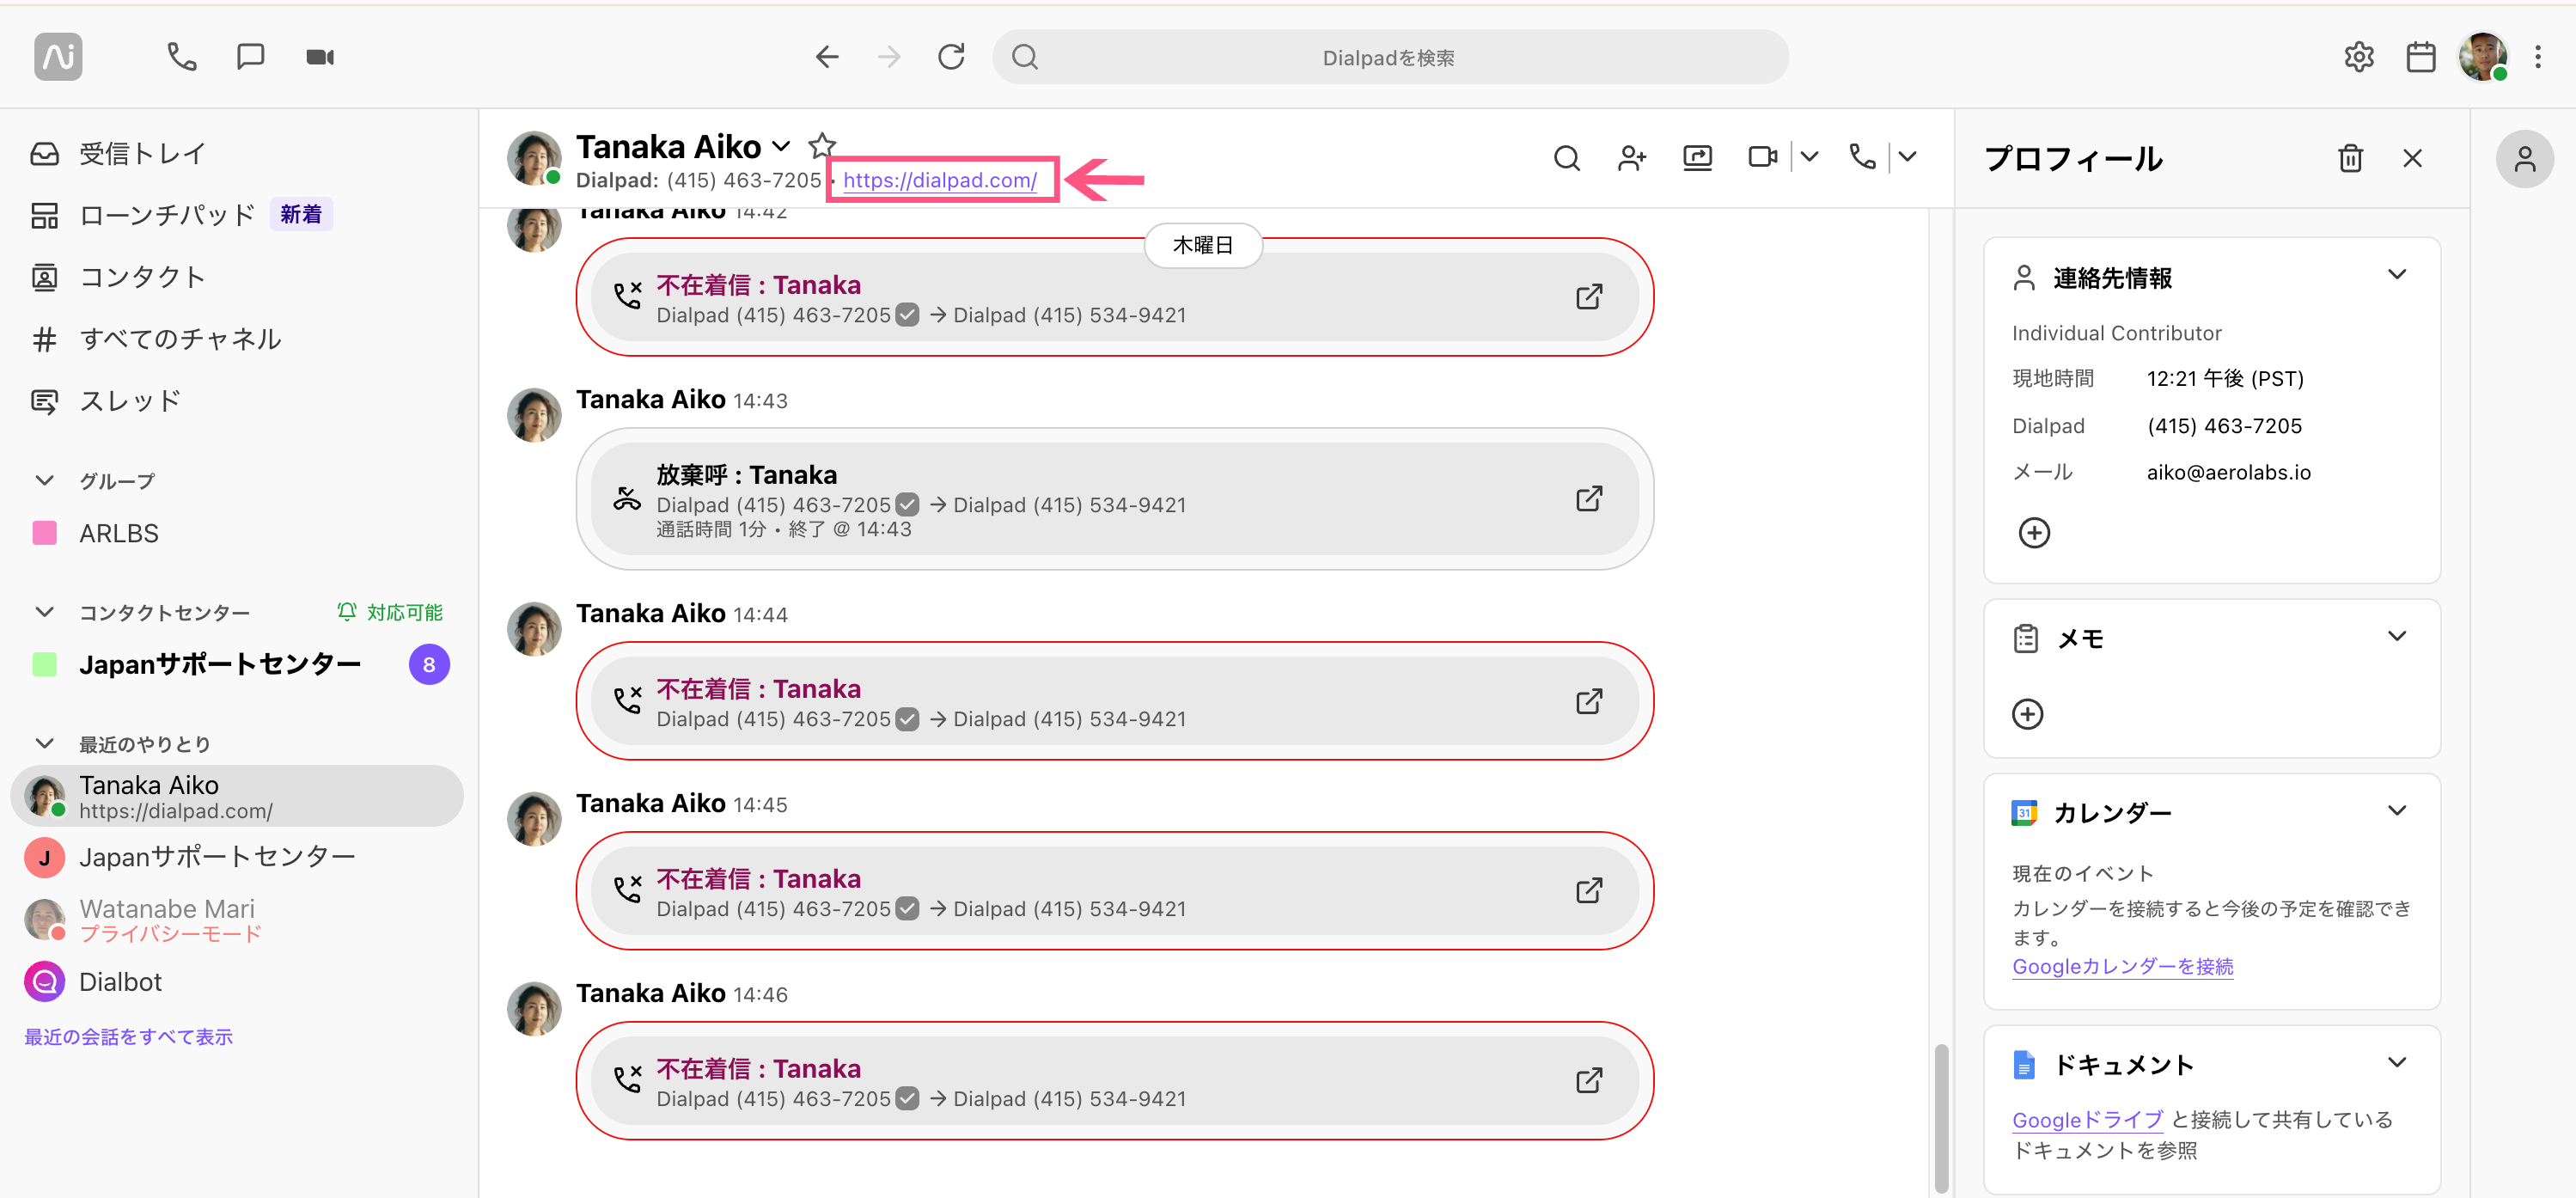Screen dimensions: 2576x1198
Task: Start a meeting with the camera icon
Action: (320, 57)
